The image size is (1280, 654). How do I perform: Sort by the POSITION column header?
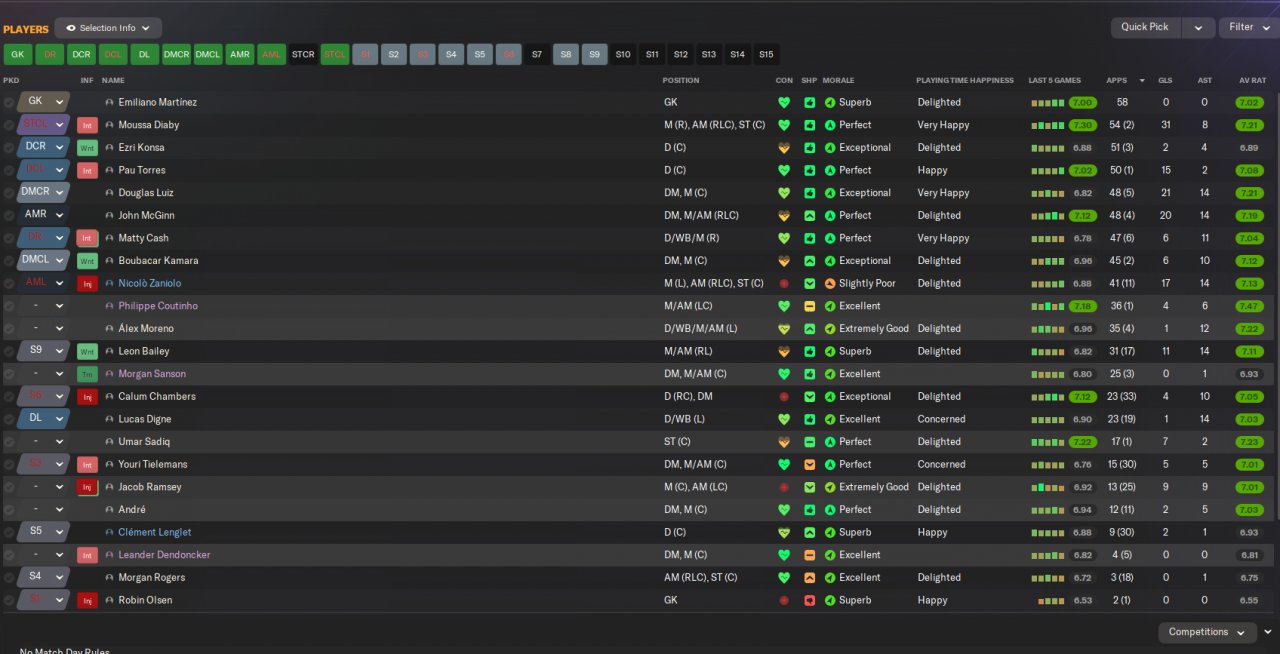680,80
